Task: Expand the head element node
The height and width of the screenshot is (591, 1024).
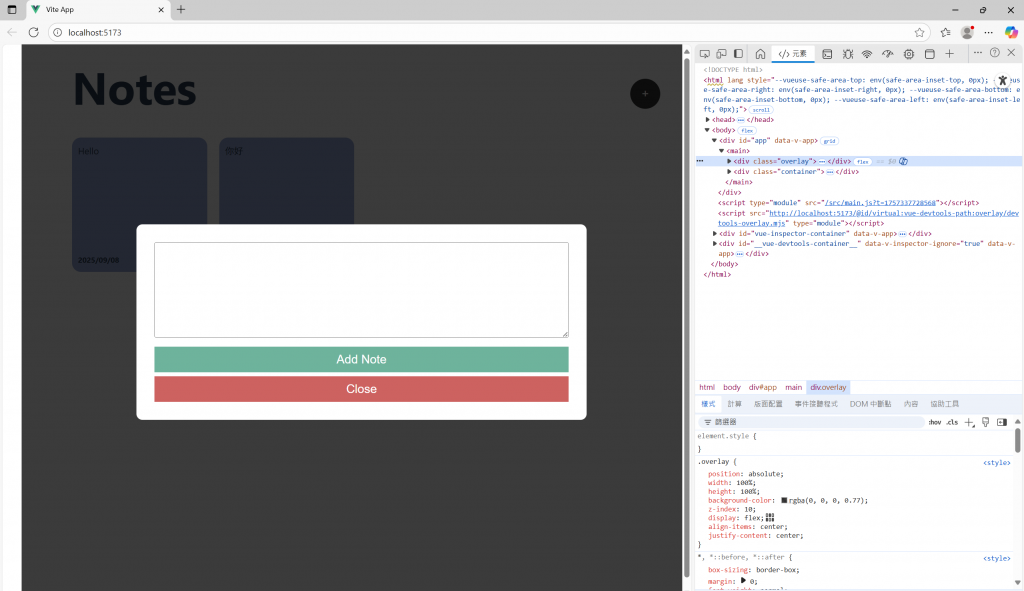Action: tap(707, 120)
